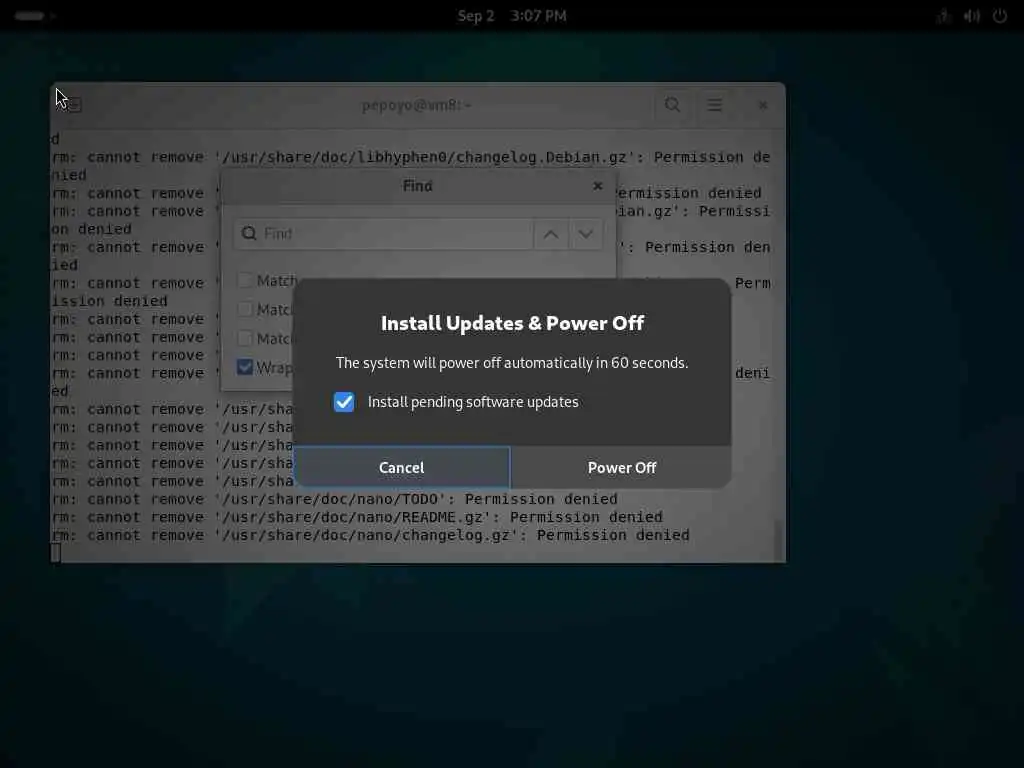
Task: Click the pepoyo@vm8 terminal title
Action: click(417, 105)
